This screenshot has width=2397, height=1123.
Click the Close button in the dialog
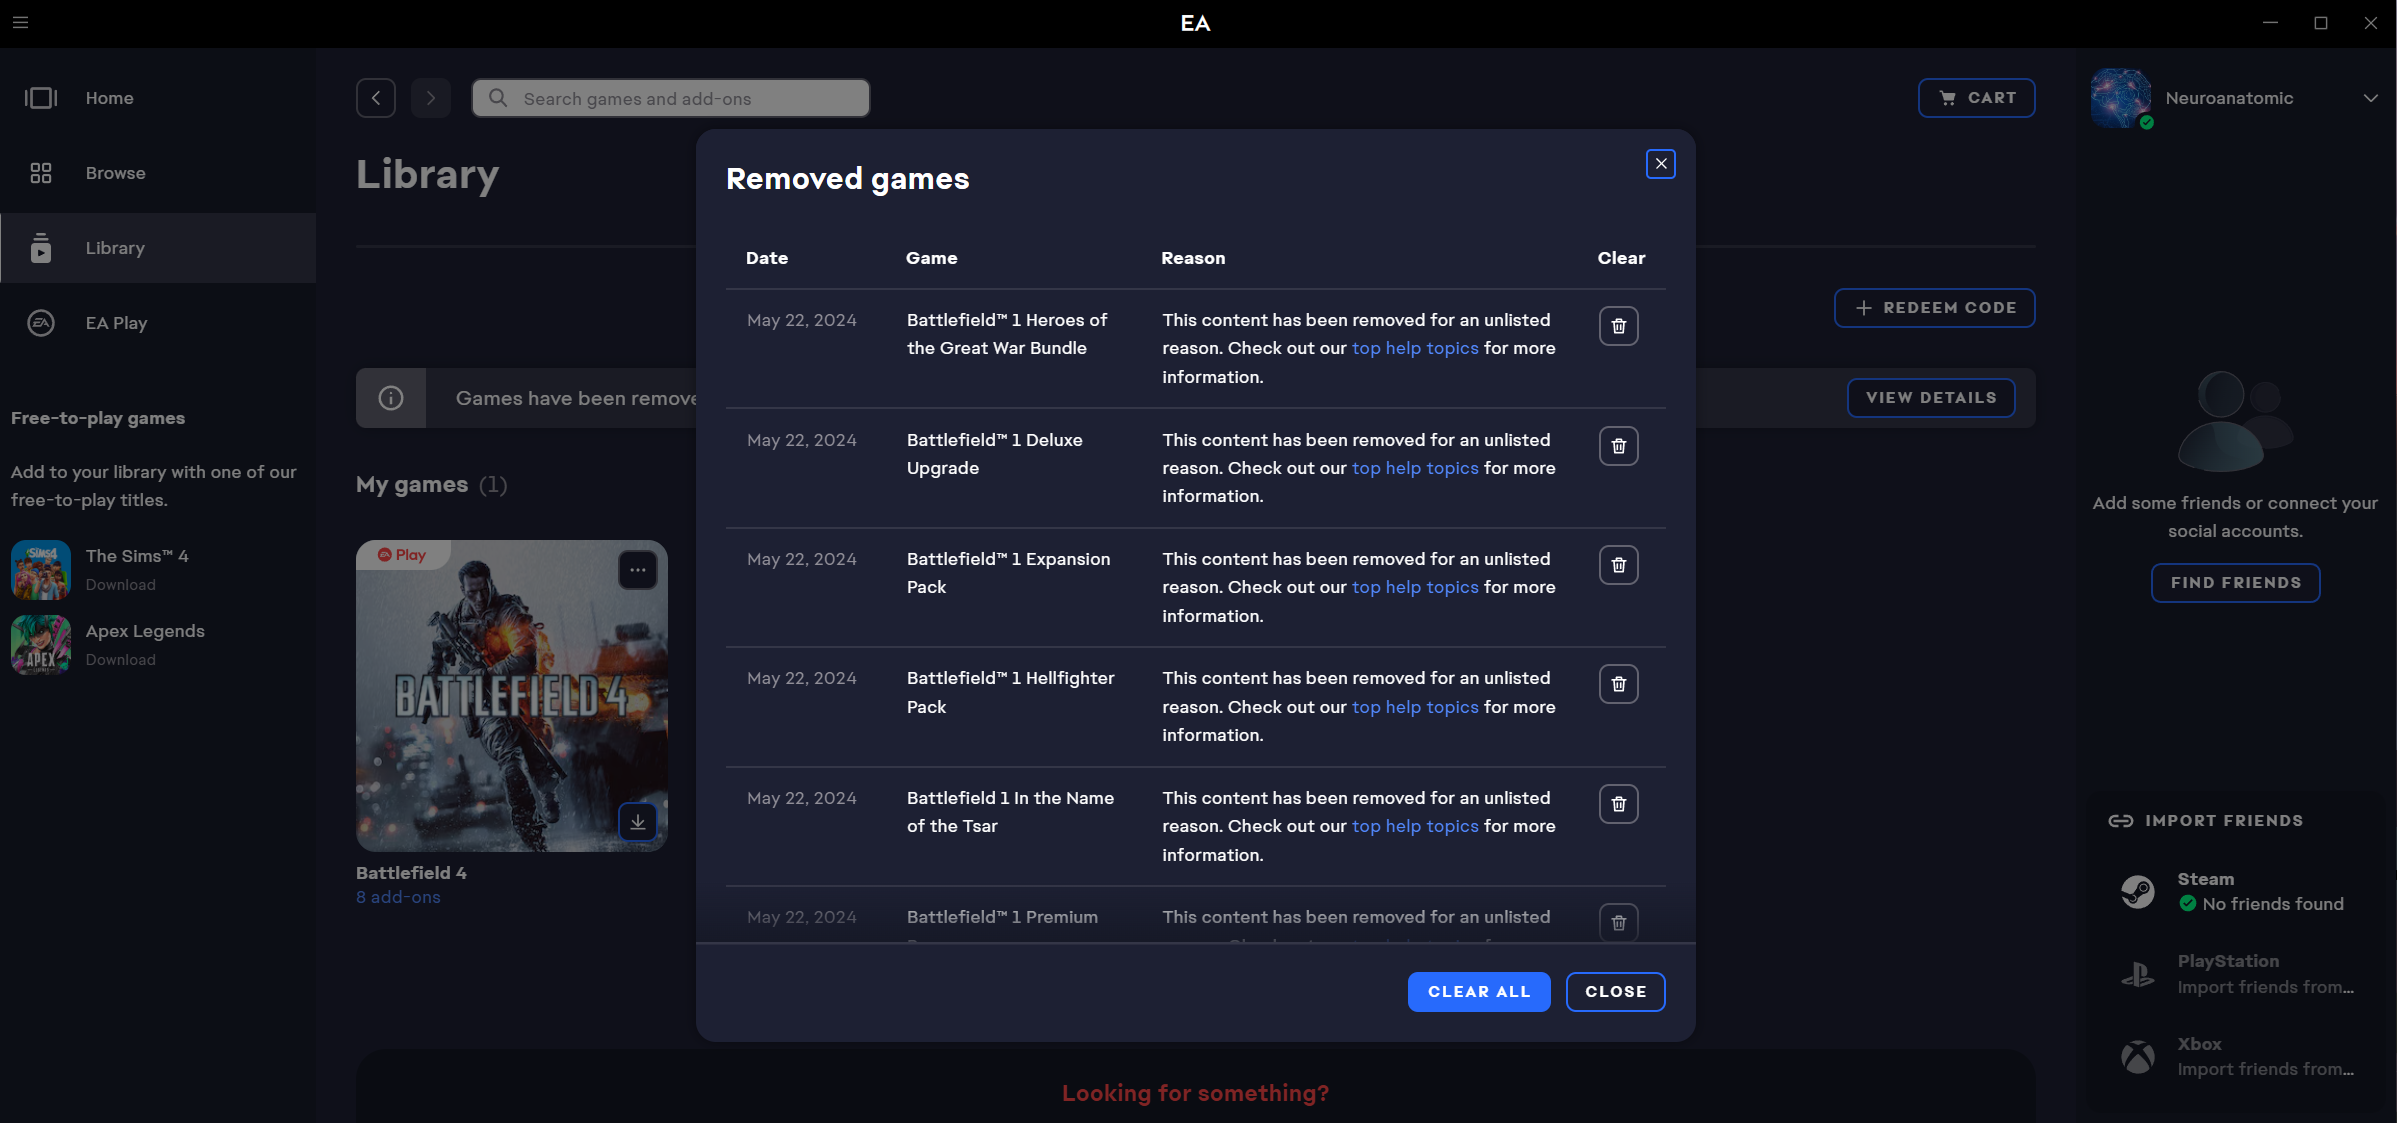pos(1615,992)
